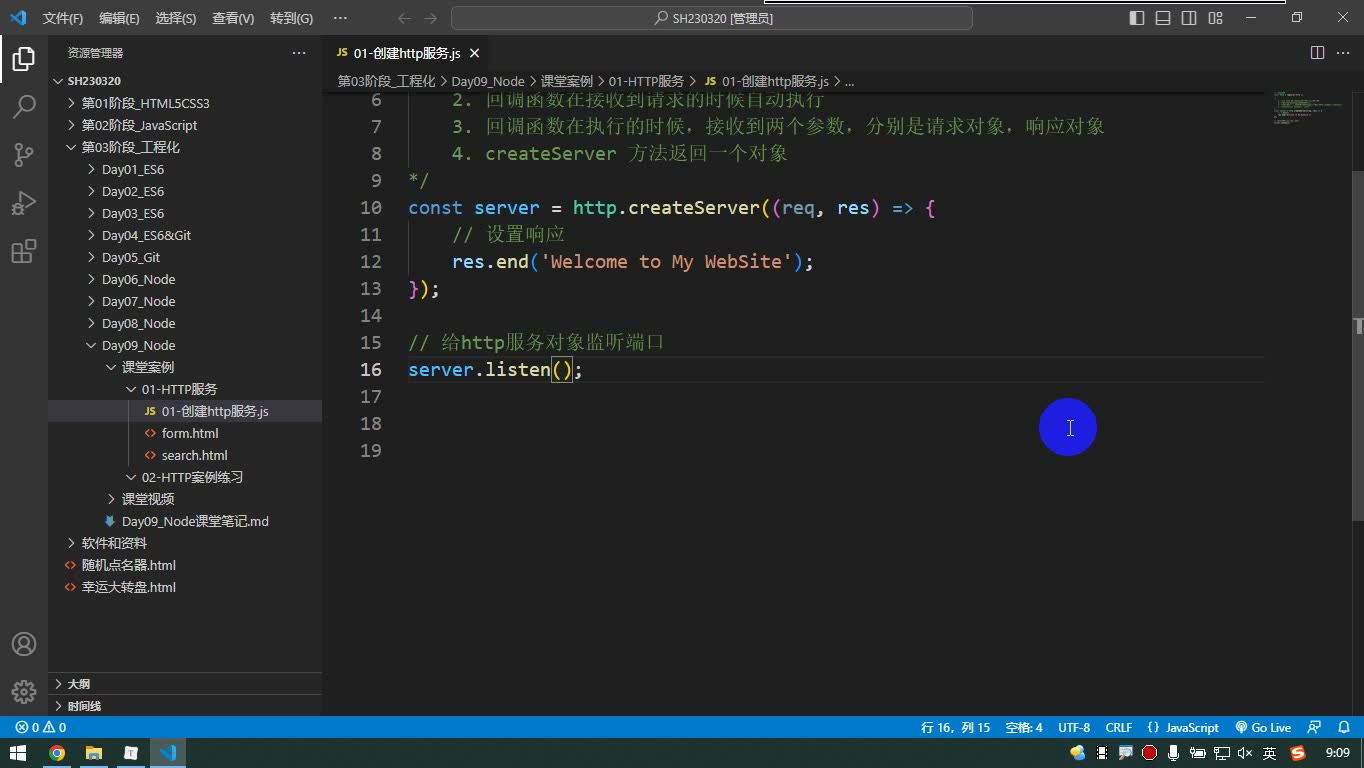Open editor more actions ellipsis menu
This screenshot has height=768, width=1364.
1342,53
